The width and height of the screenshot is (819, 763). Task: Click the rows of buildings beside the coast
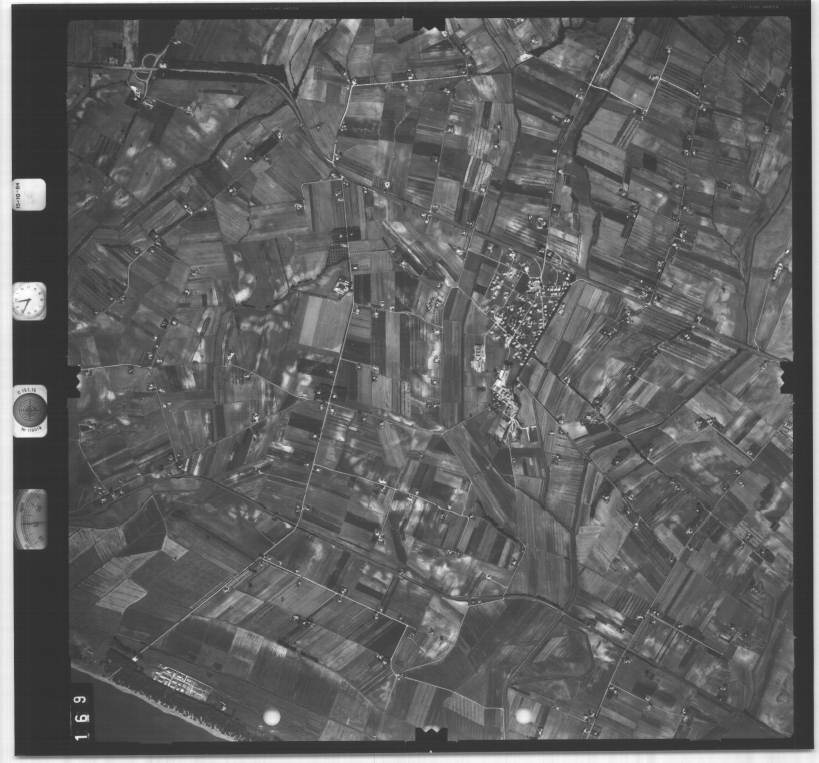click(x=180, y=684)
